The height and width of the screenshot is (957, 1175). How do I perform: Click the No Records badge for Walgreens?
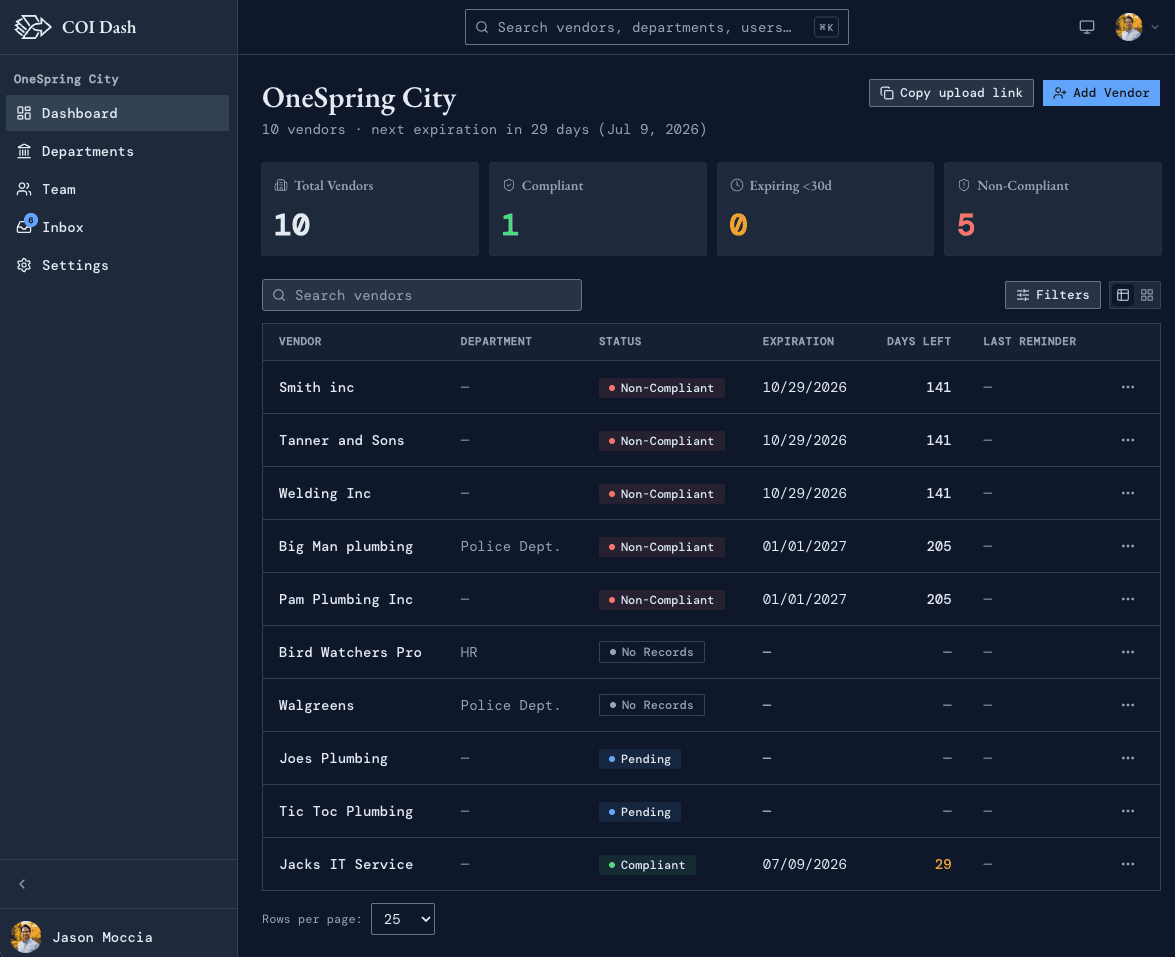[x=651, y=705]
